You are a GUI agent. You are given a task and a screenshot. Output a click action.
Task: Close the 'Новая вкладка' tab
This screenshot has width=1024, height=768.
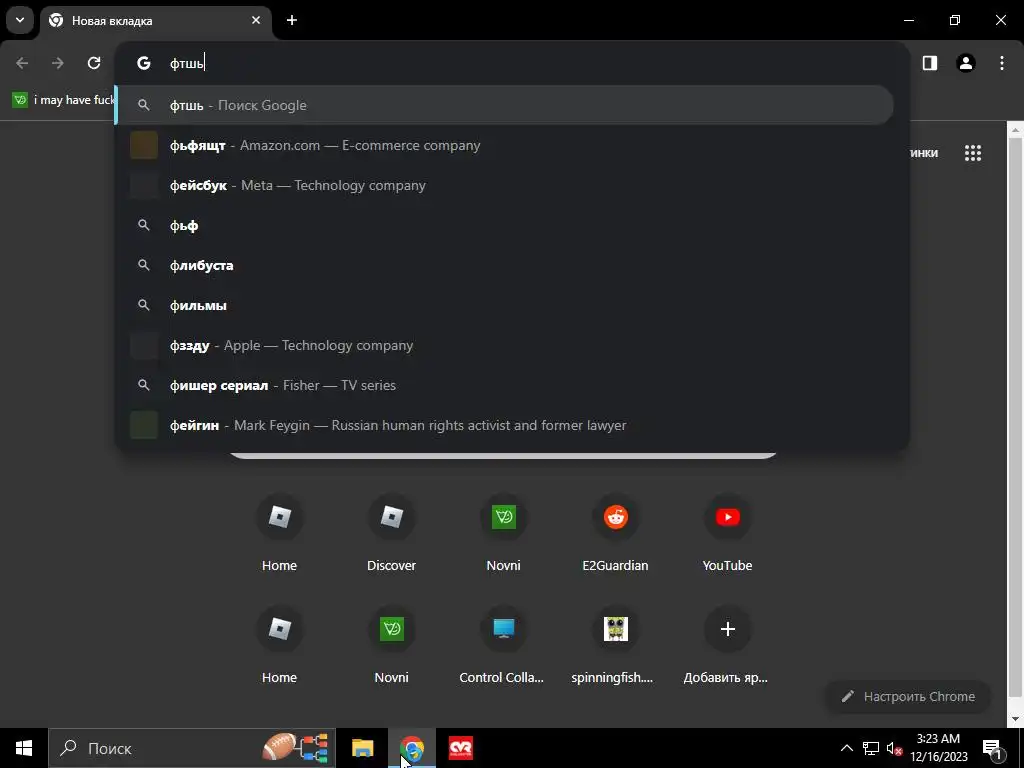coord(256,20)
